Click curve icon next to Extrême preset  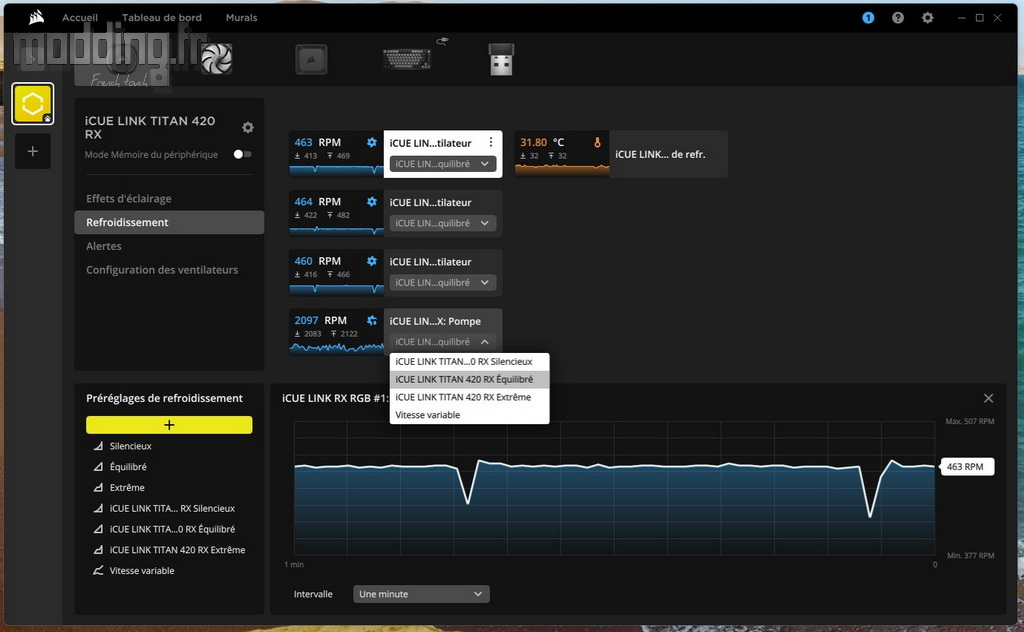(98, 488)
